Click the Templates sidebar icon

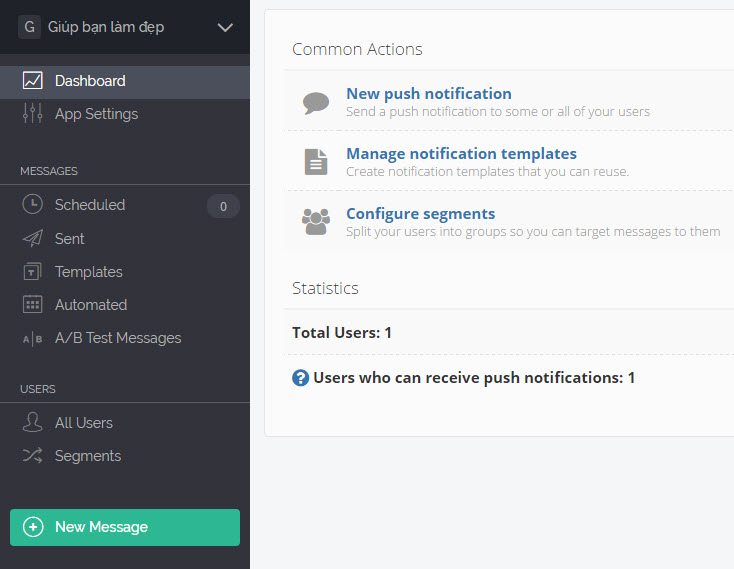(x=33, y=272)
